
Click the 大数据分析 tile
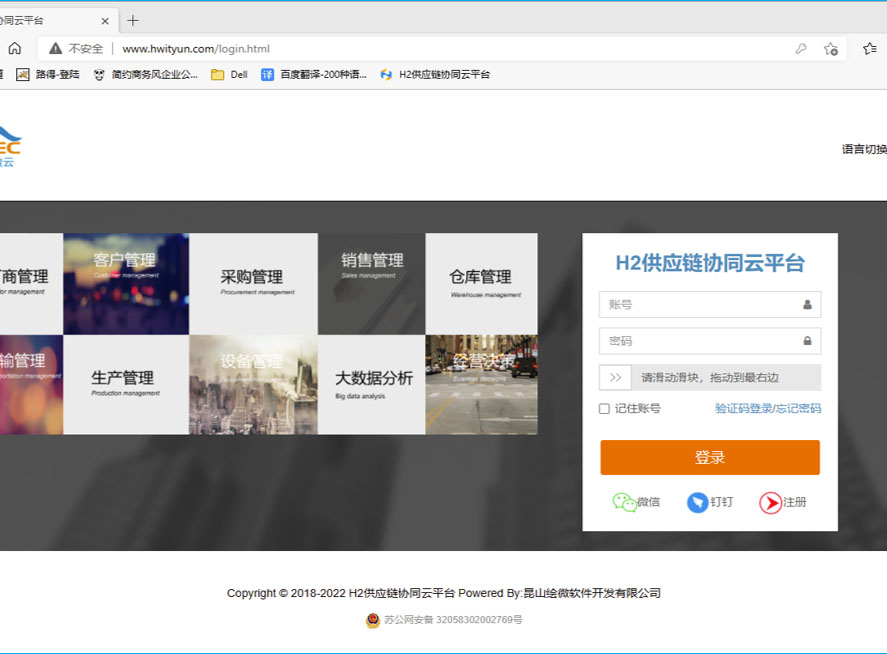(x=372, y=385)
